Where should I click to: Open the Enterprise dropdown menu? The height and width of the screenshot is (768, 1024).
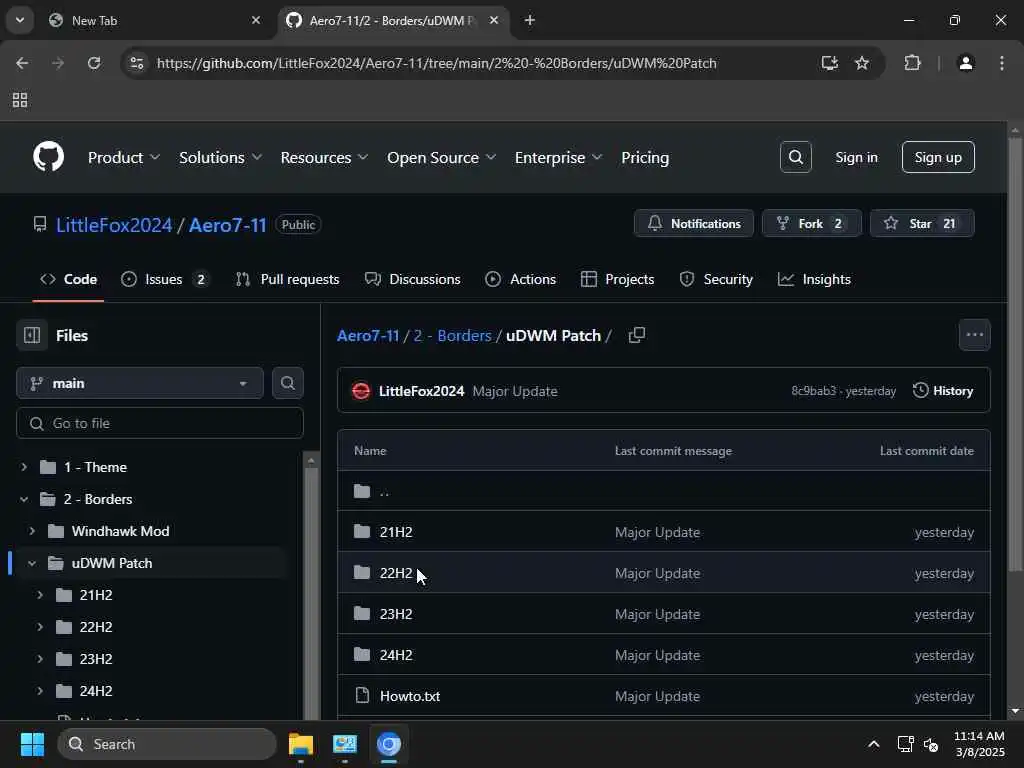pyautogui.click(x=558, y=157)
